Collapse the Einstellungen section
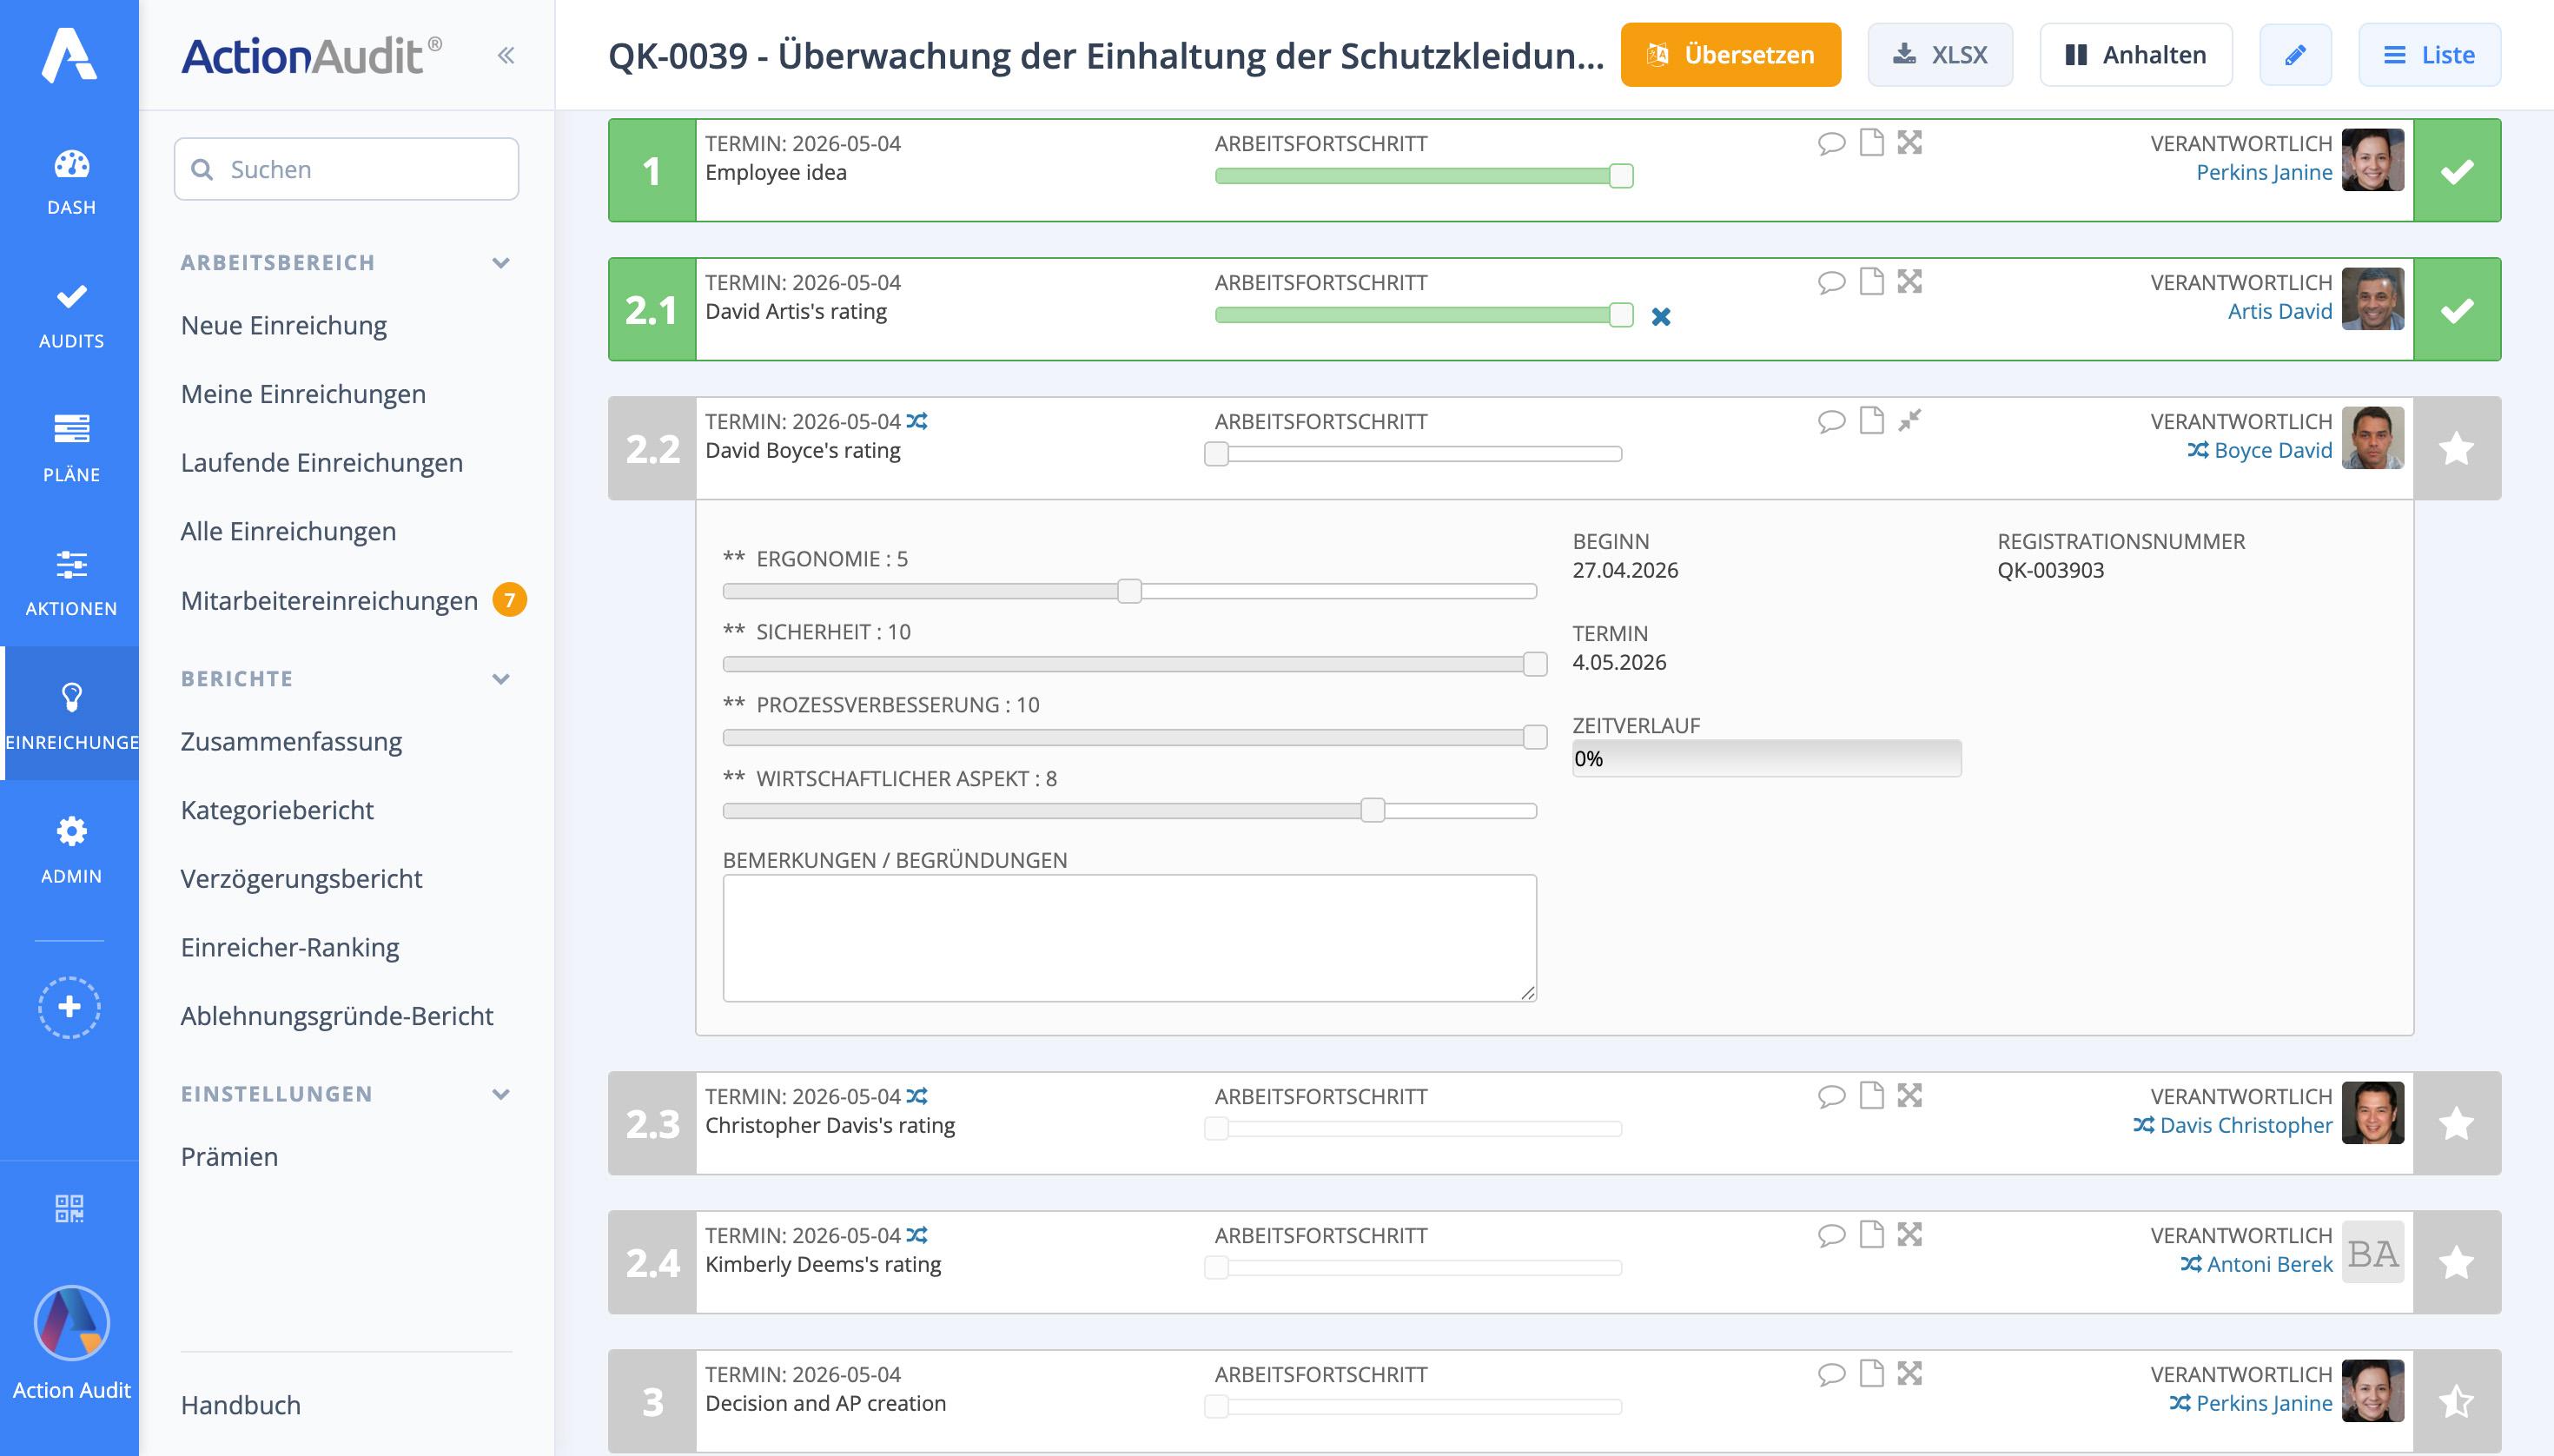This screenshot has height=1456, width=2554. 501,1094
